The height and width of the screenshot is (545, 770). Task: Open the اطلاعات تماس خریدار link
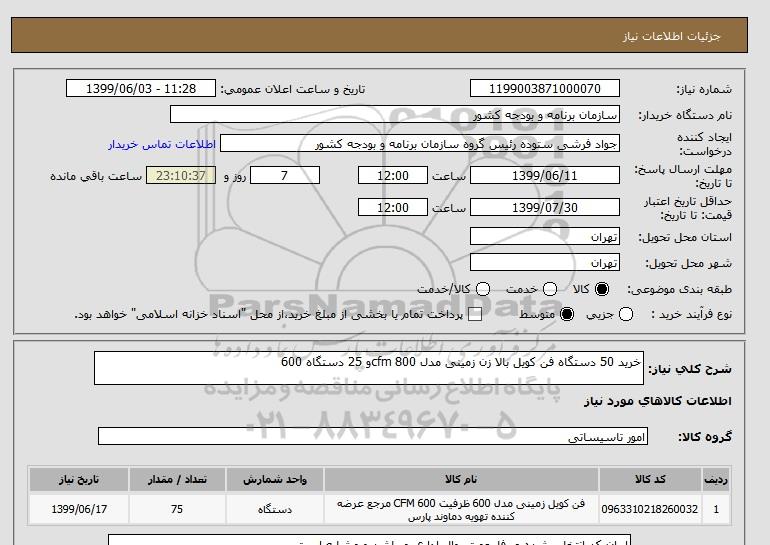click(162, 144)
